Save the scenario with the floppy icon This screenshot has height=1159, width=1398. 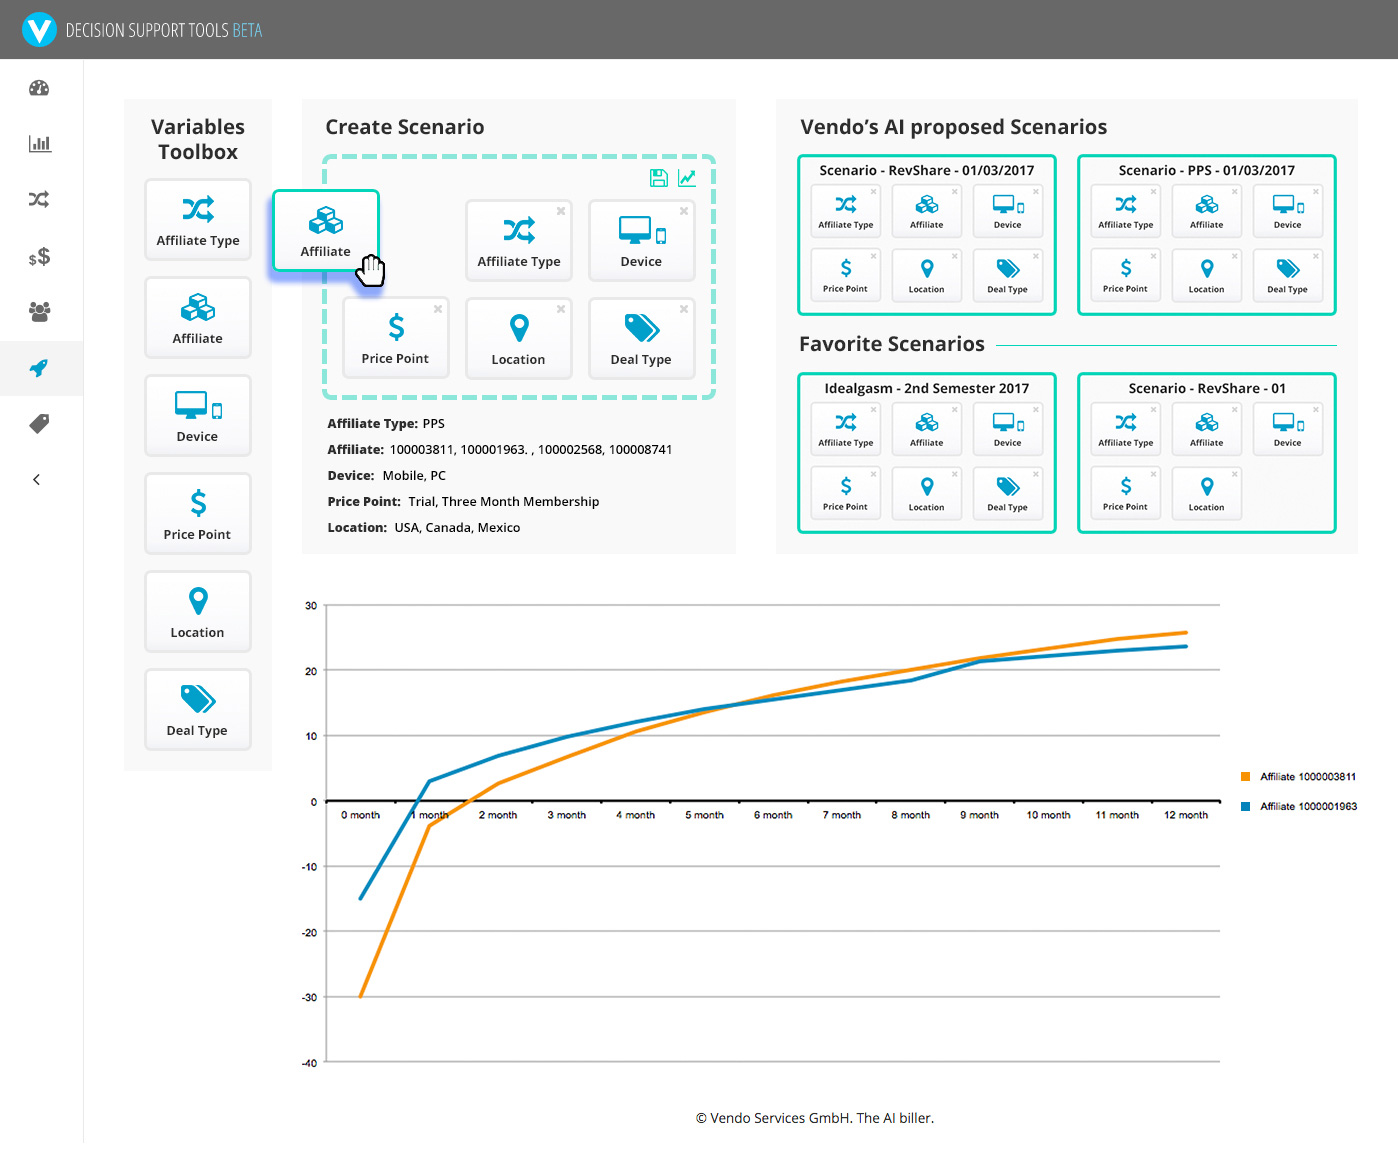tap(658, 178)
